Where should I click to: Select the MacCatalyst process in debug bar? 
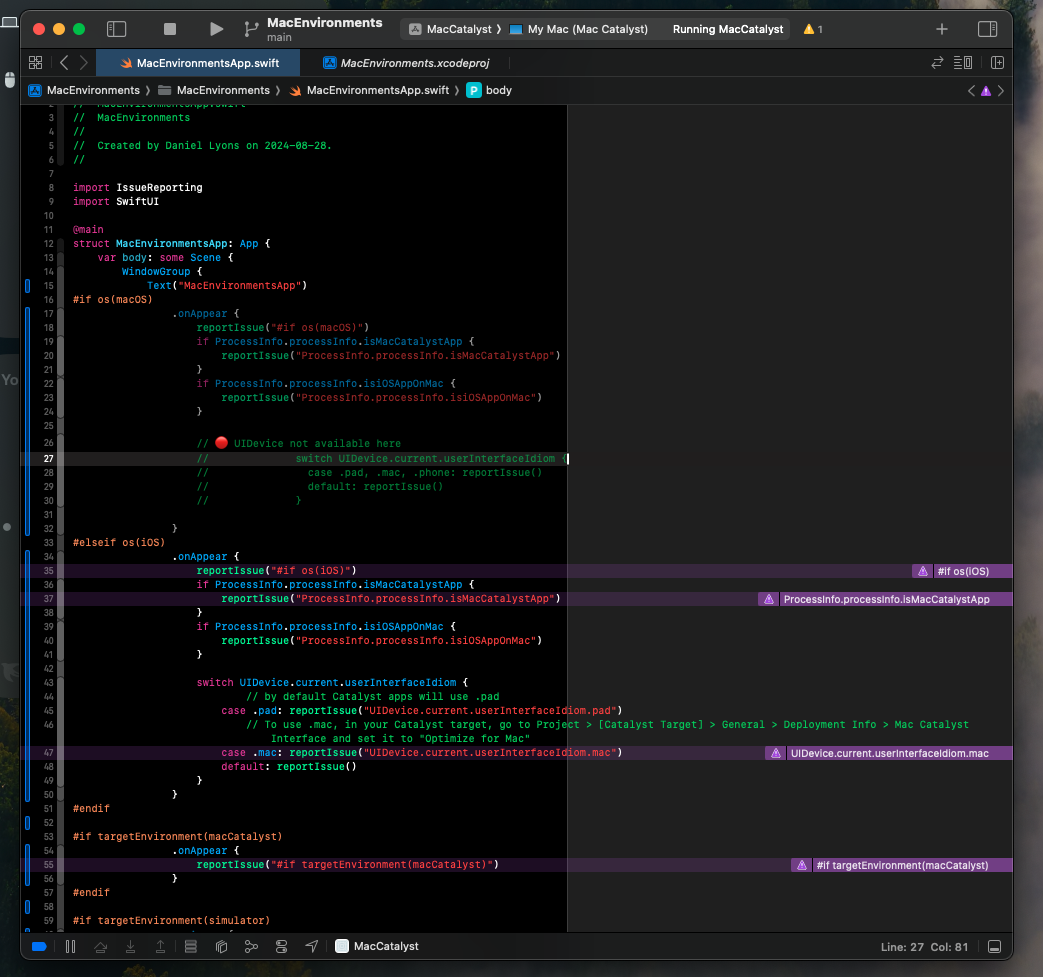pos(377,946)
